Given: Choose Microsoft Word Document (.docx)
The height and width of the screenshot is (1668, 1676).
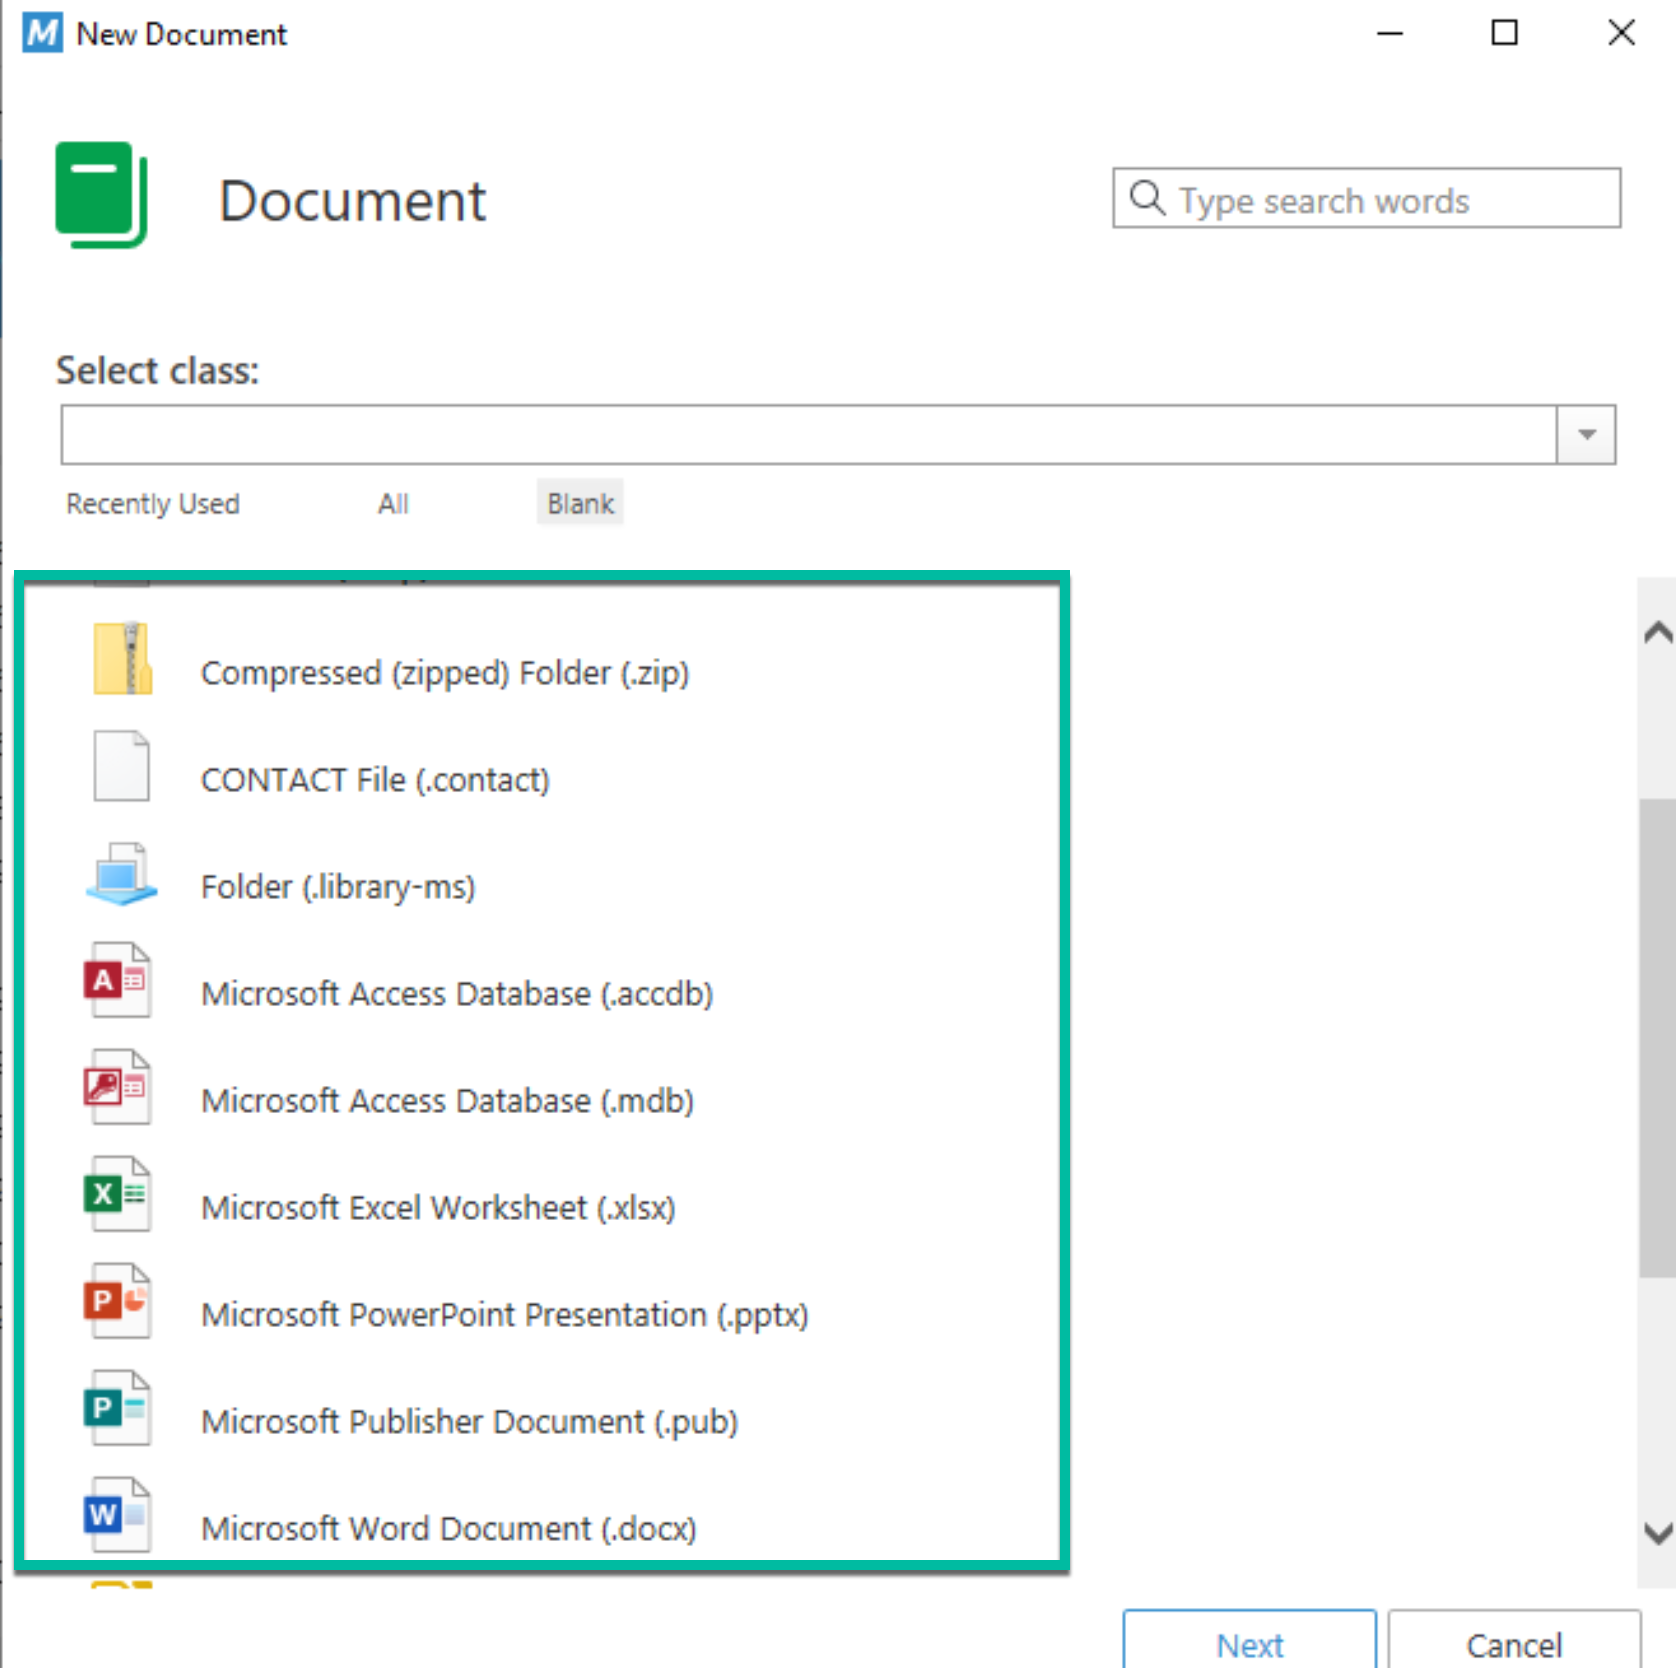Looking at the screenshot, I should 448,1529.
